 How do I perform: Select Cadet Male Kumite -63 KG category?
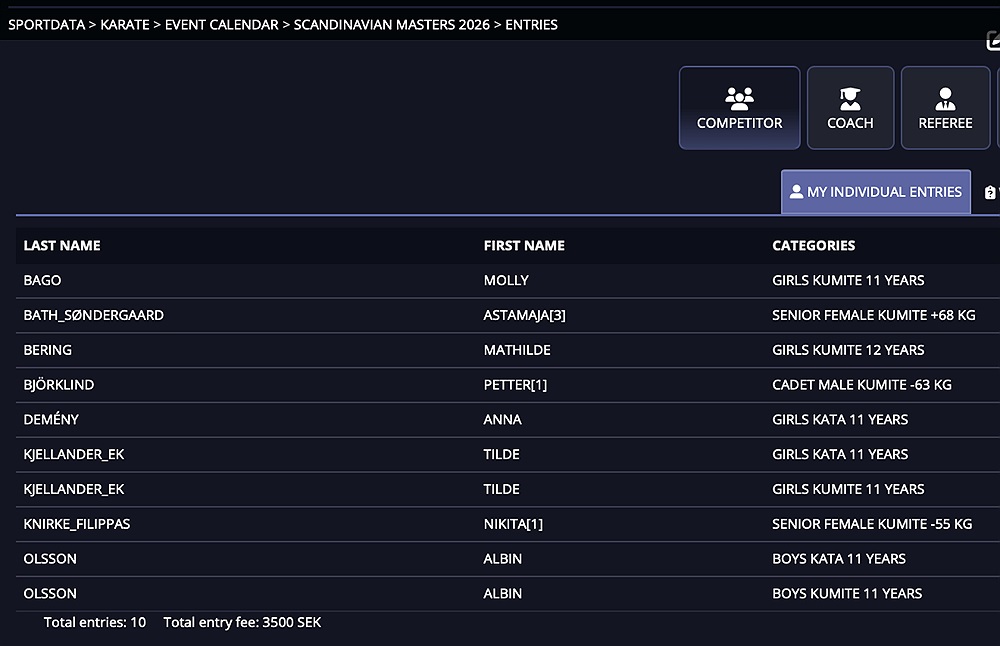[x=861, y=385]
